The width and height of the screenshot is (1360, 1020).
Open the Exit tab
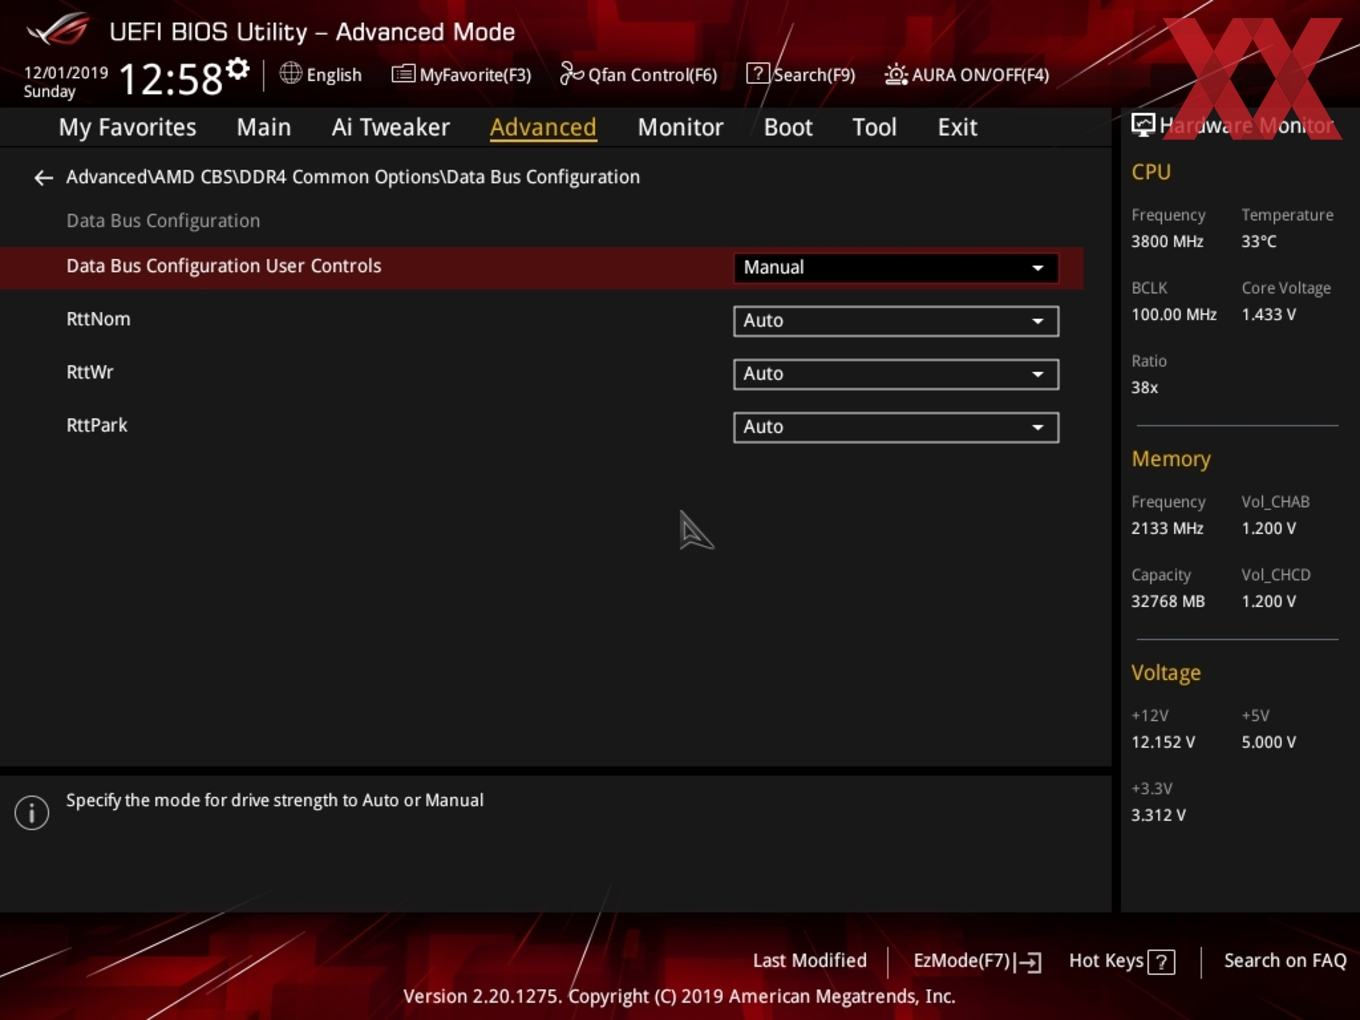957,127
